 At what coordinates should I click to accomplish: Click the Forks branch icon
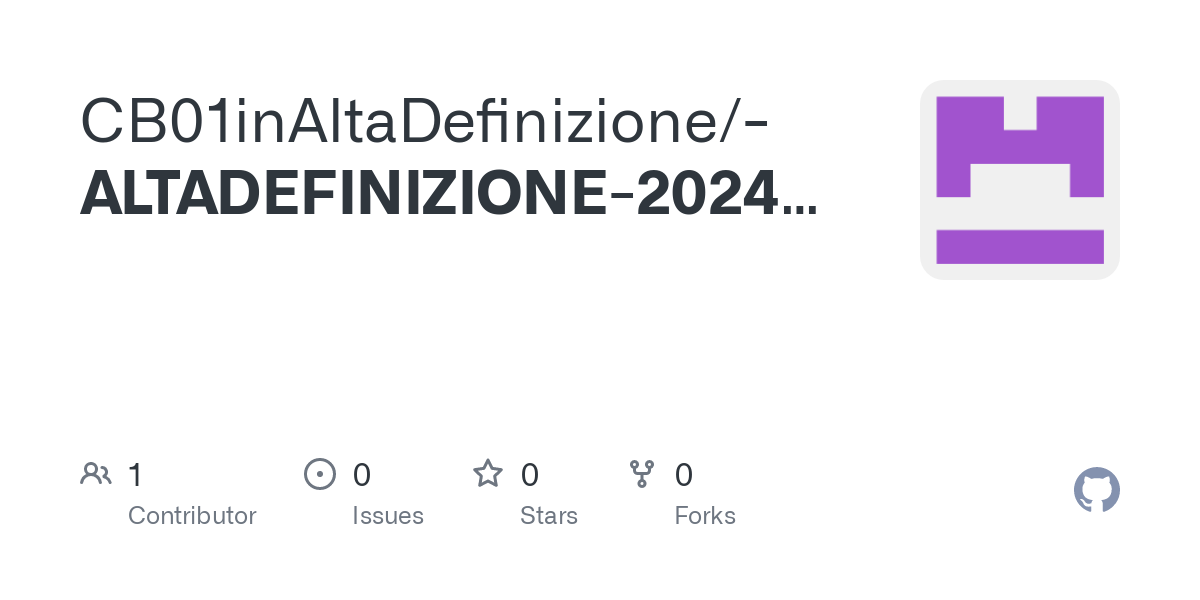click(641, 474)
